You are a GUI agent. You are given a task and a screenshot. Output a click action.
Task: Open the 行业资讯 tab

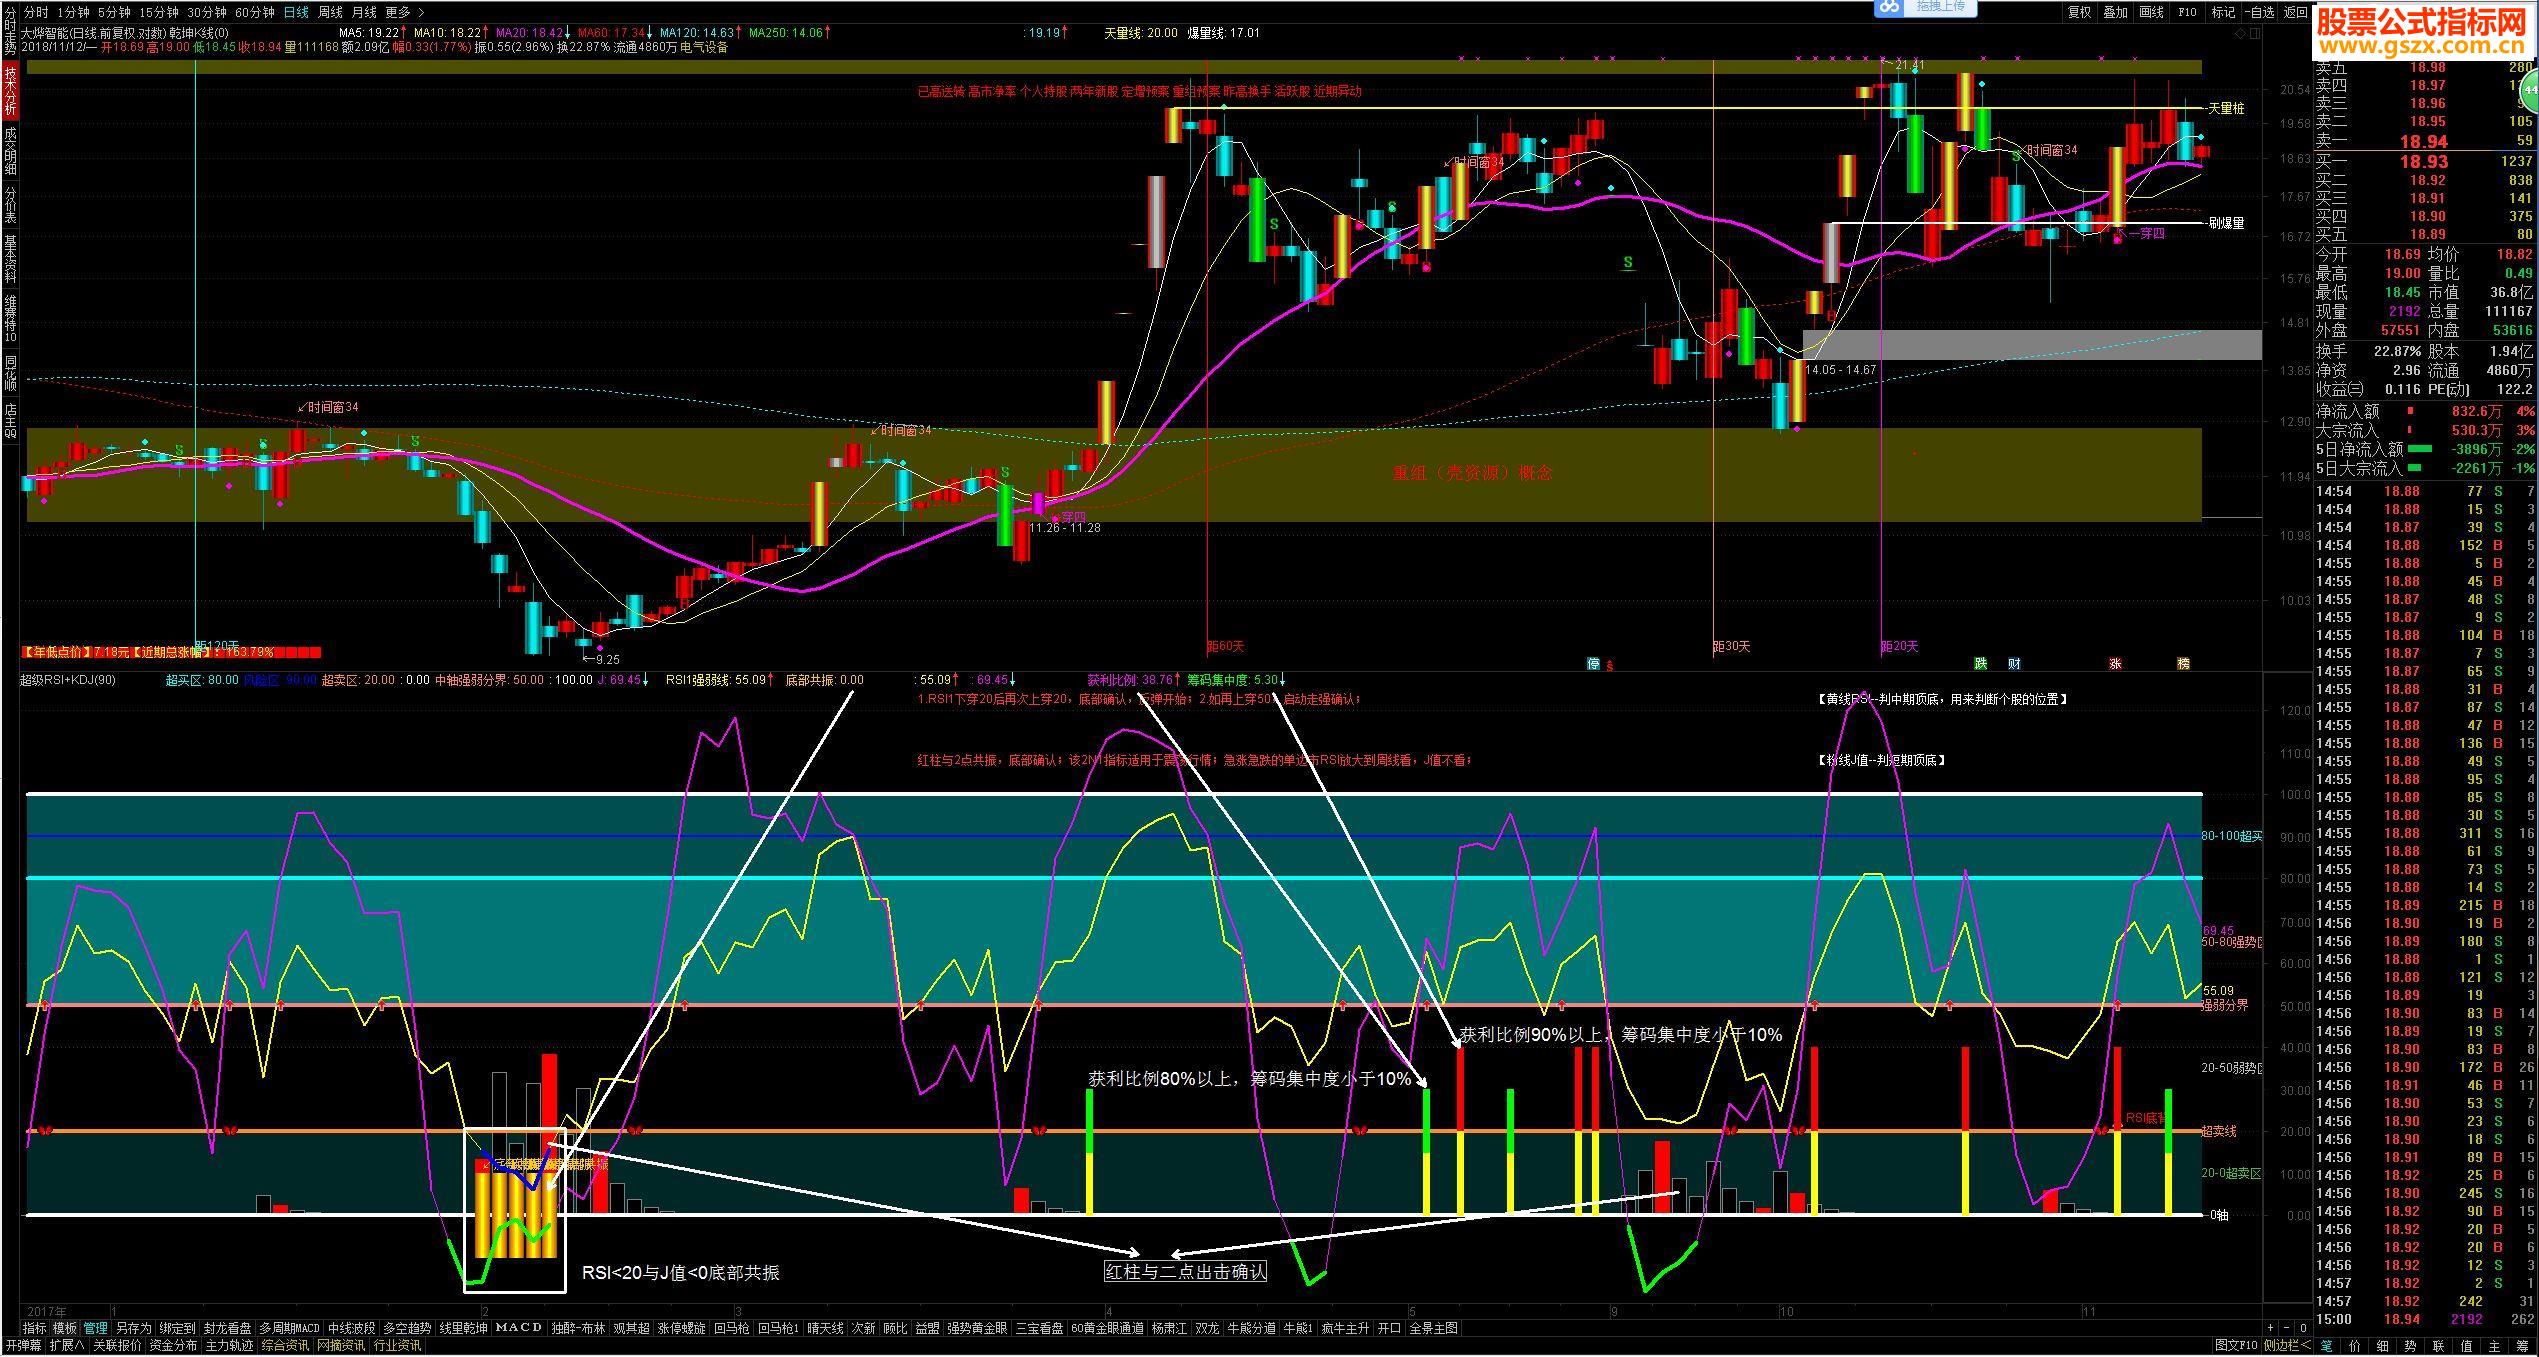pyautogui.click(x=397, y=1346)
